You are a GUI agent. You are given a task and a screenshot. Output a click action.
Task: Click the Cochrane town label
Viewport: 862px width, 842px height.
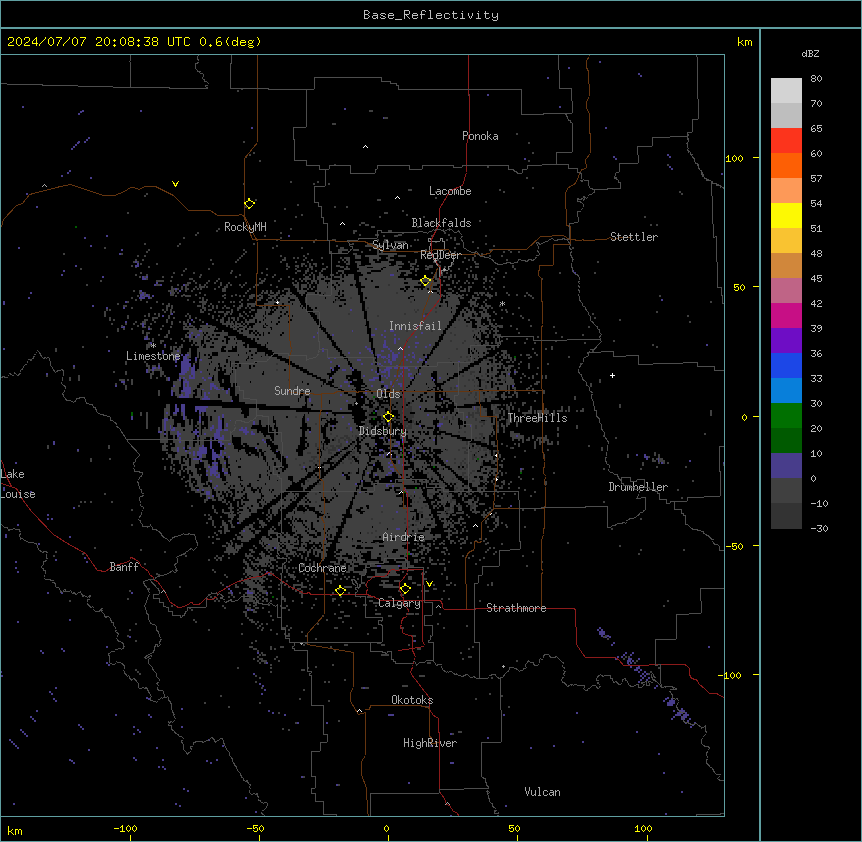(322, 568)
